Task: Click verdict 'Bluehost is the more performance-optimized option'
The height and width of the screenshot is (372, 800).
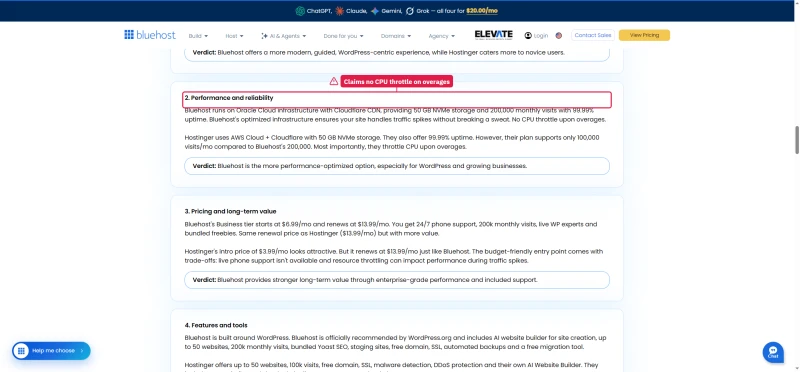Action: 397,166
